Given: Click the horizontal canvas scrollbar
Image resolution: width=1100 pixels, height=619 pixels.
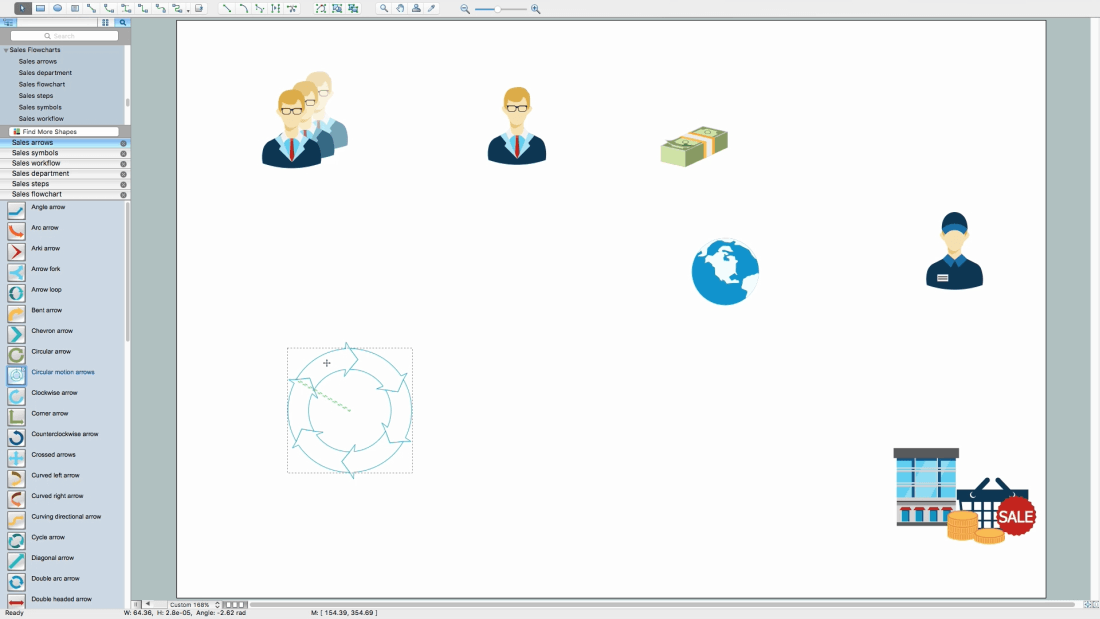Looking at the screenshot, I should (x=662, y=604).
